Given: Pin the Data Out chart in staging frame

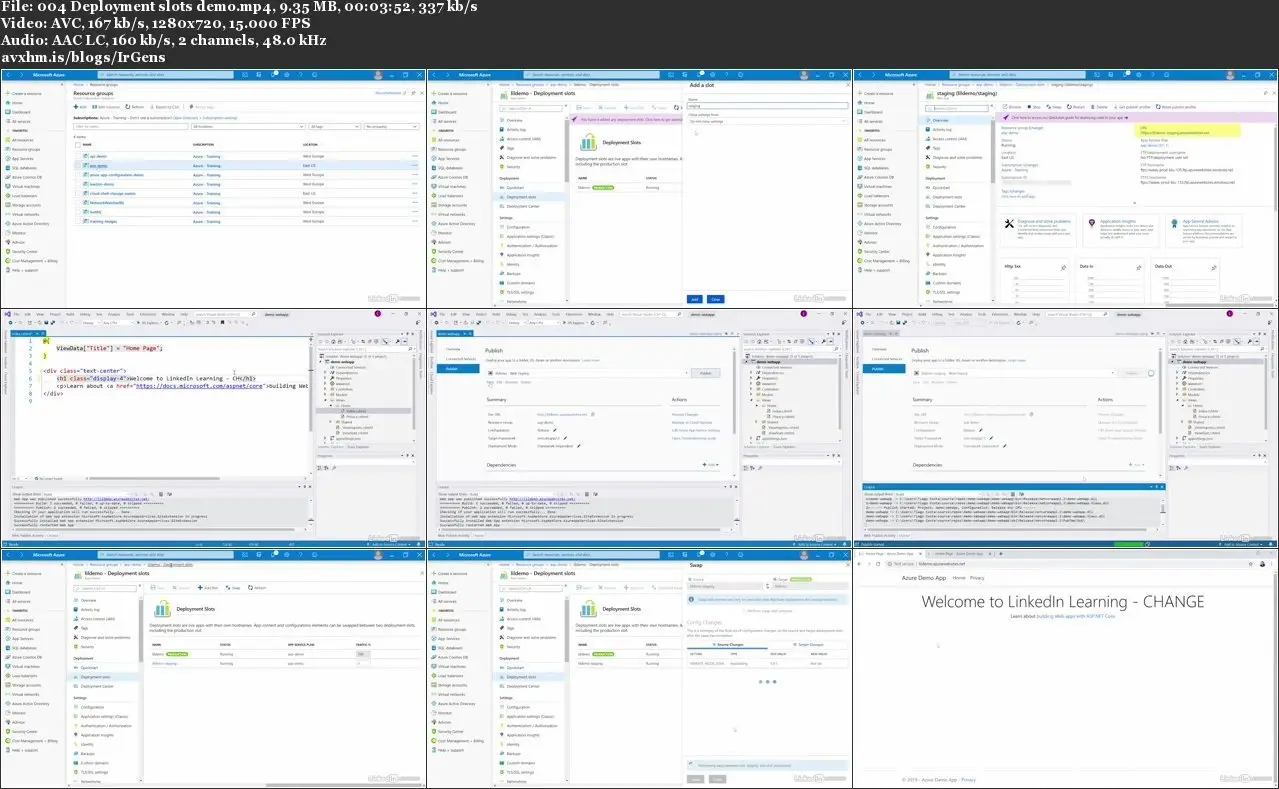Looking at the screenshot, I should 1214,268.
